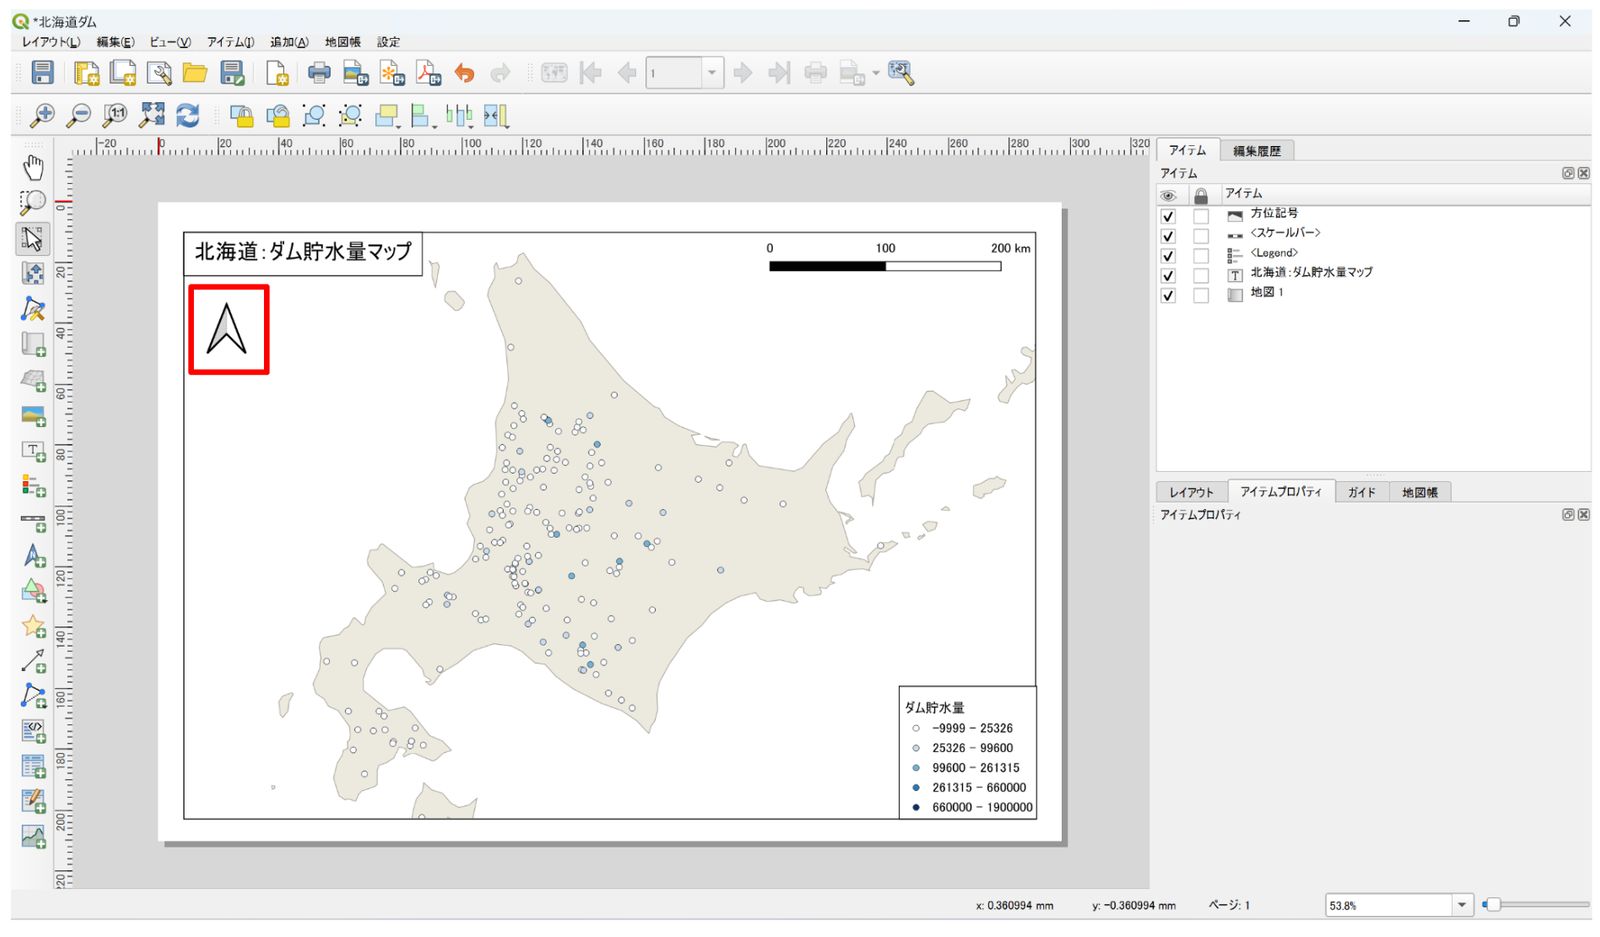Choose the Add Scale Bar tool
Screen dimensions: 1600x937
33,522
